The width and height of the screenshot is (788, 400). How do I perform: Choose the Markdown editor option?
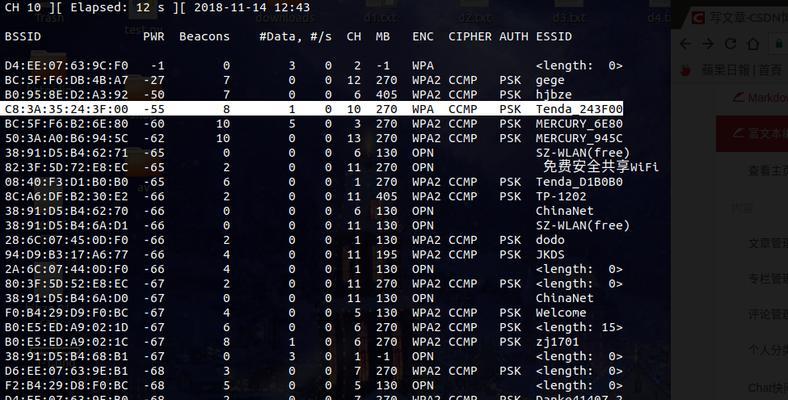(760, 97)
